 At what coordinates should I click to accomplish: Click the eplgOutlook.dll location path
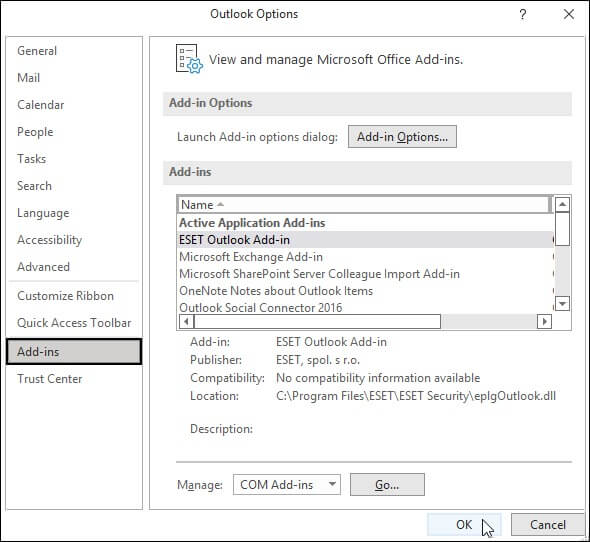click(416, 396)
